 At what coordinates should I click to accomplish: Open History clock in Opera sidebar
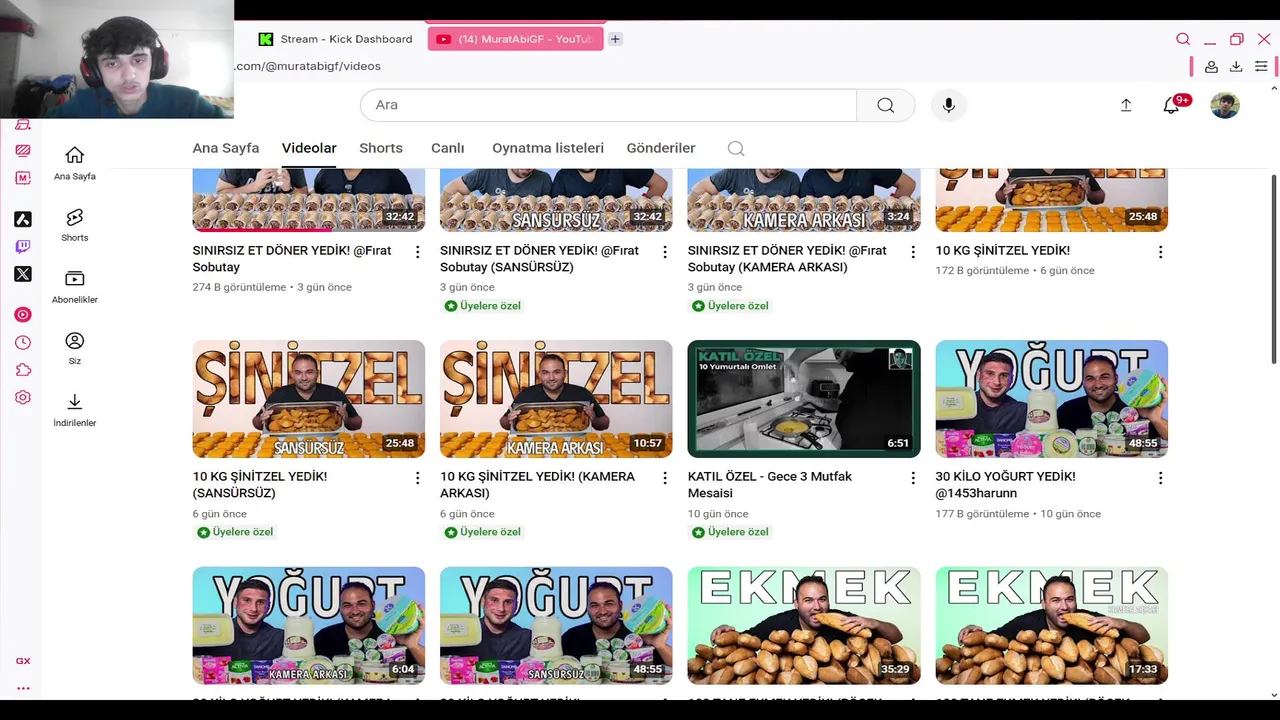tap(23, 342)
